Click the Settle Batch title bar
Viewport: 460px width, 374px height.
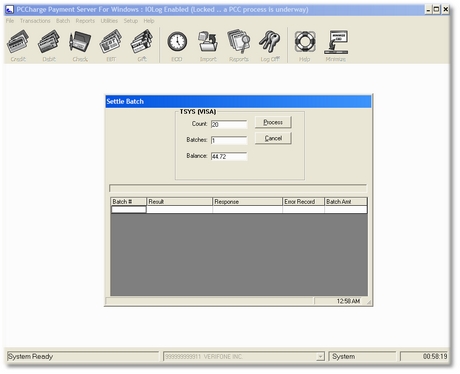[x=238, y=101]
